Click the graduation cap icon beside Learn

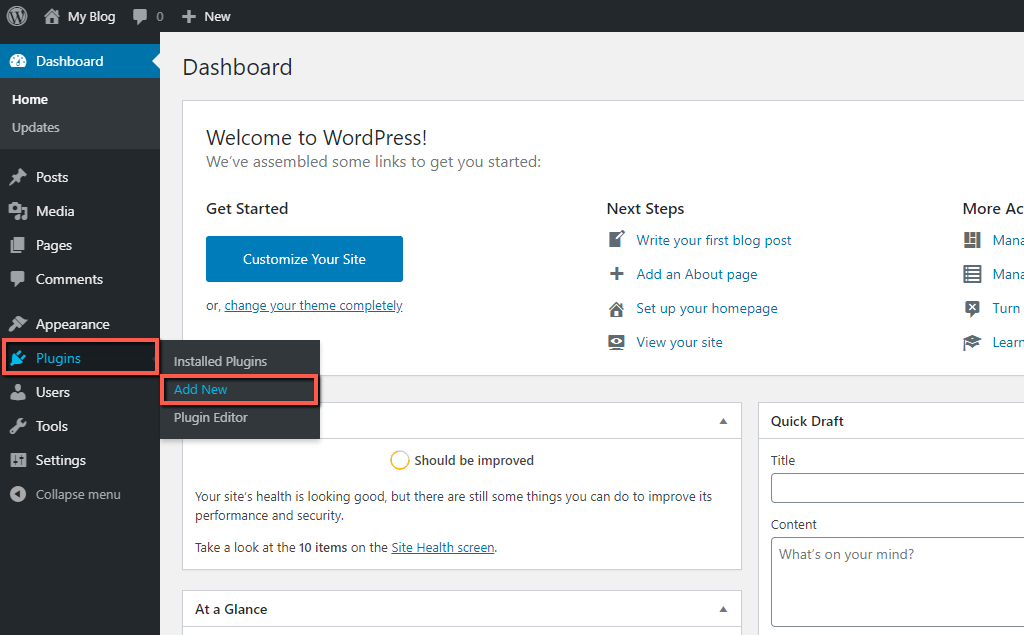[972, 342]
